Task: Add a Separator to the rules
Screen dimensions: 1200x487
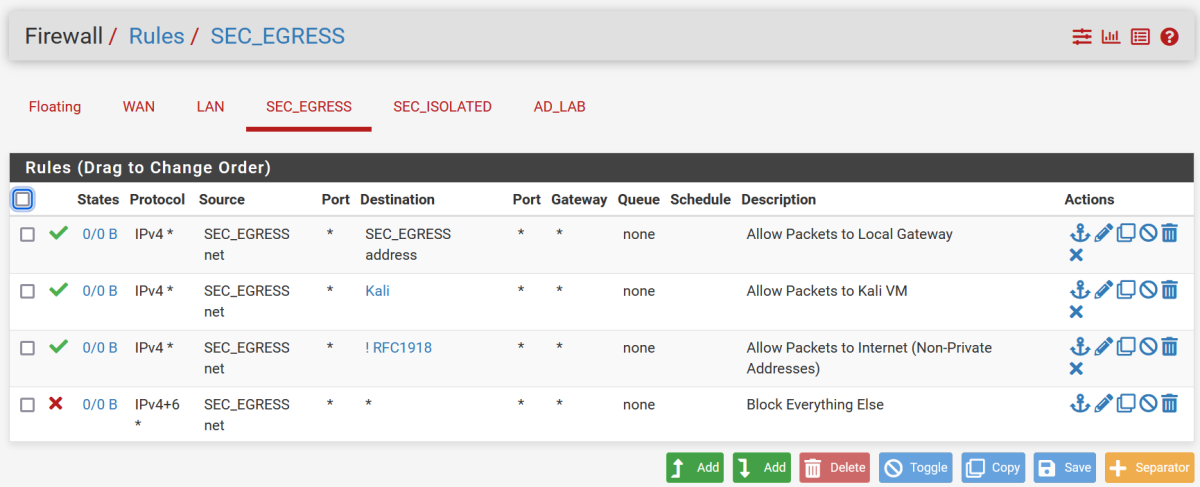Action: coord(1149,467)
